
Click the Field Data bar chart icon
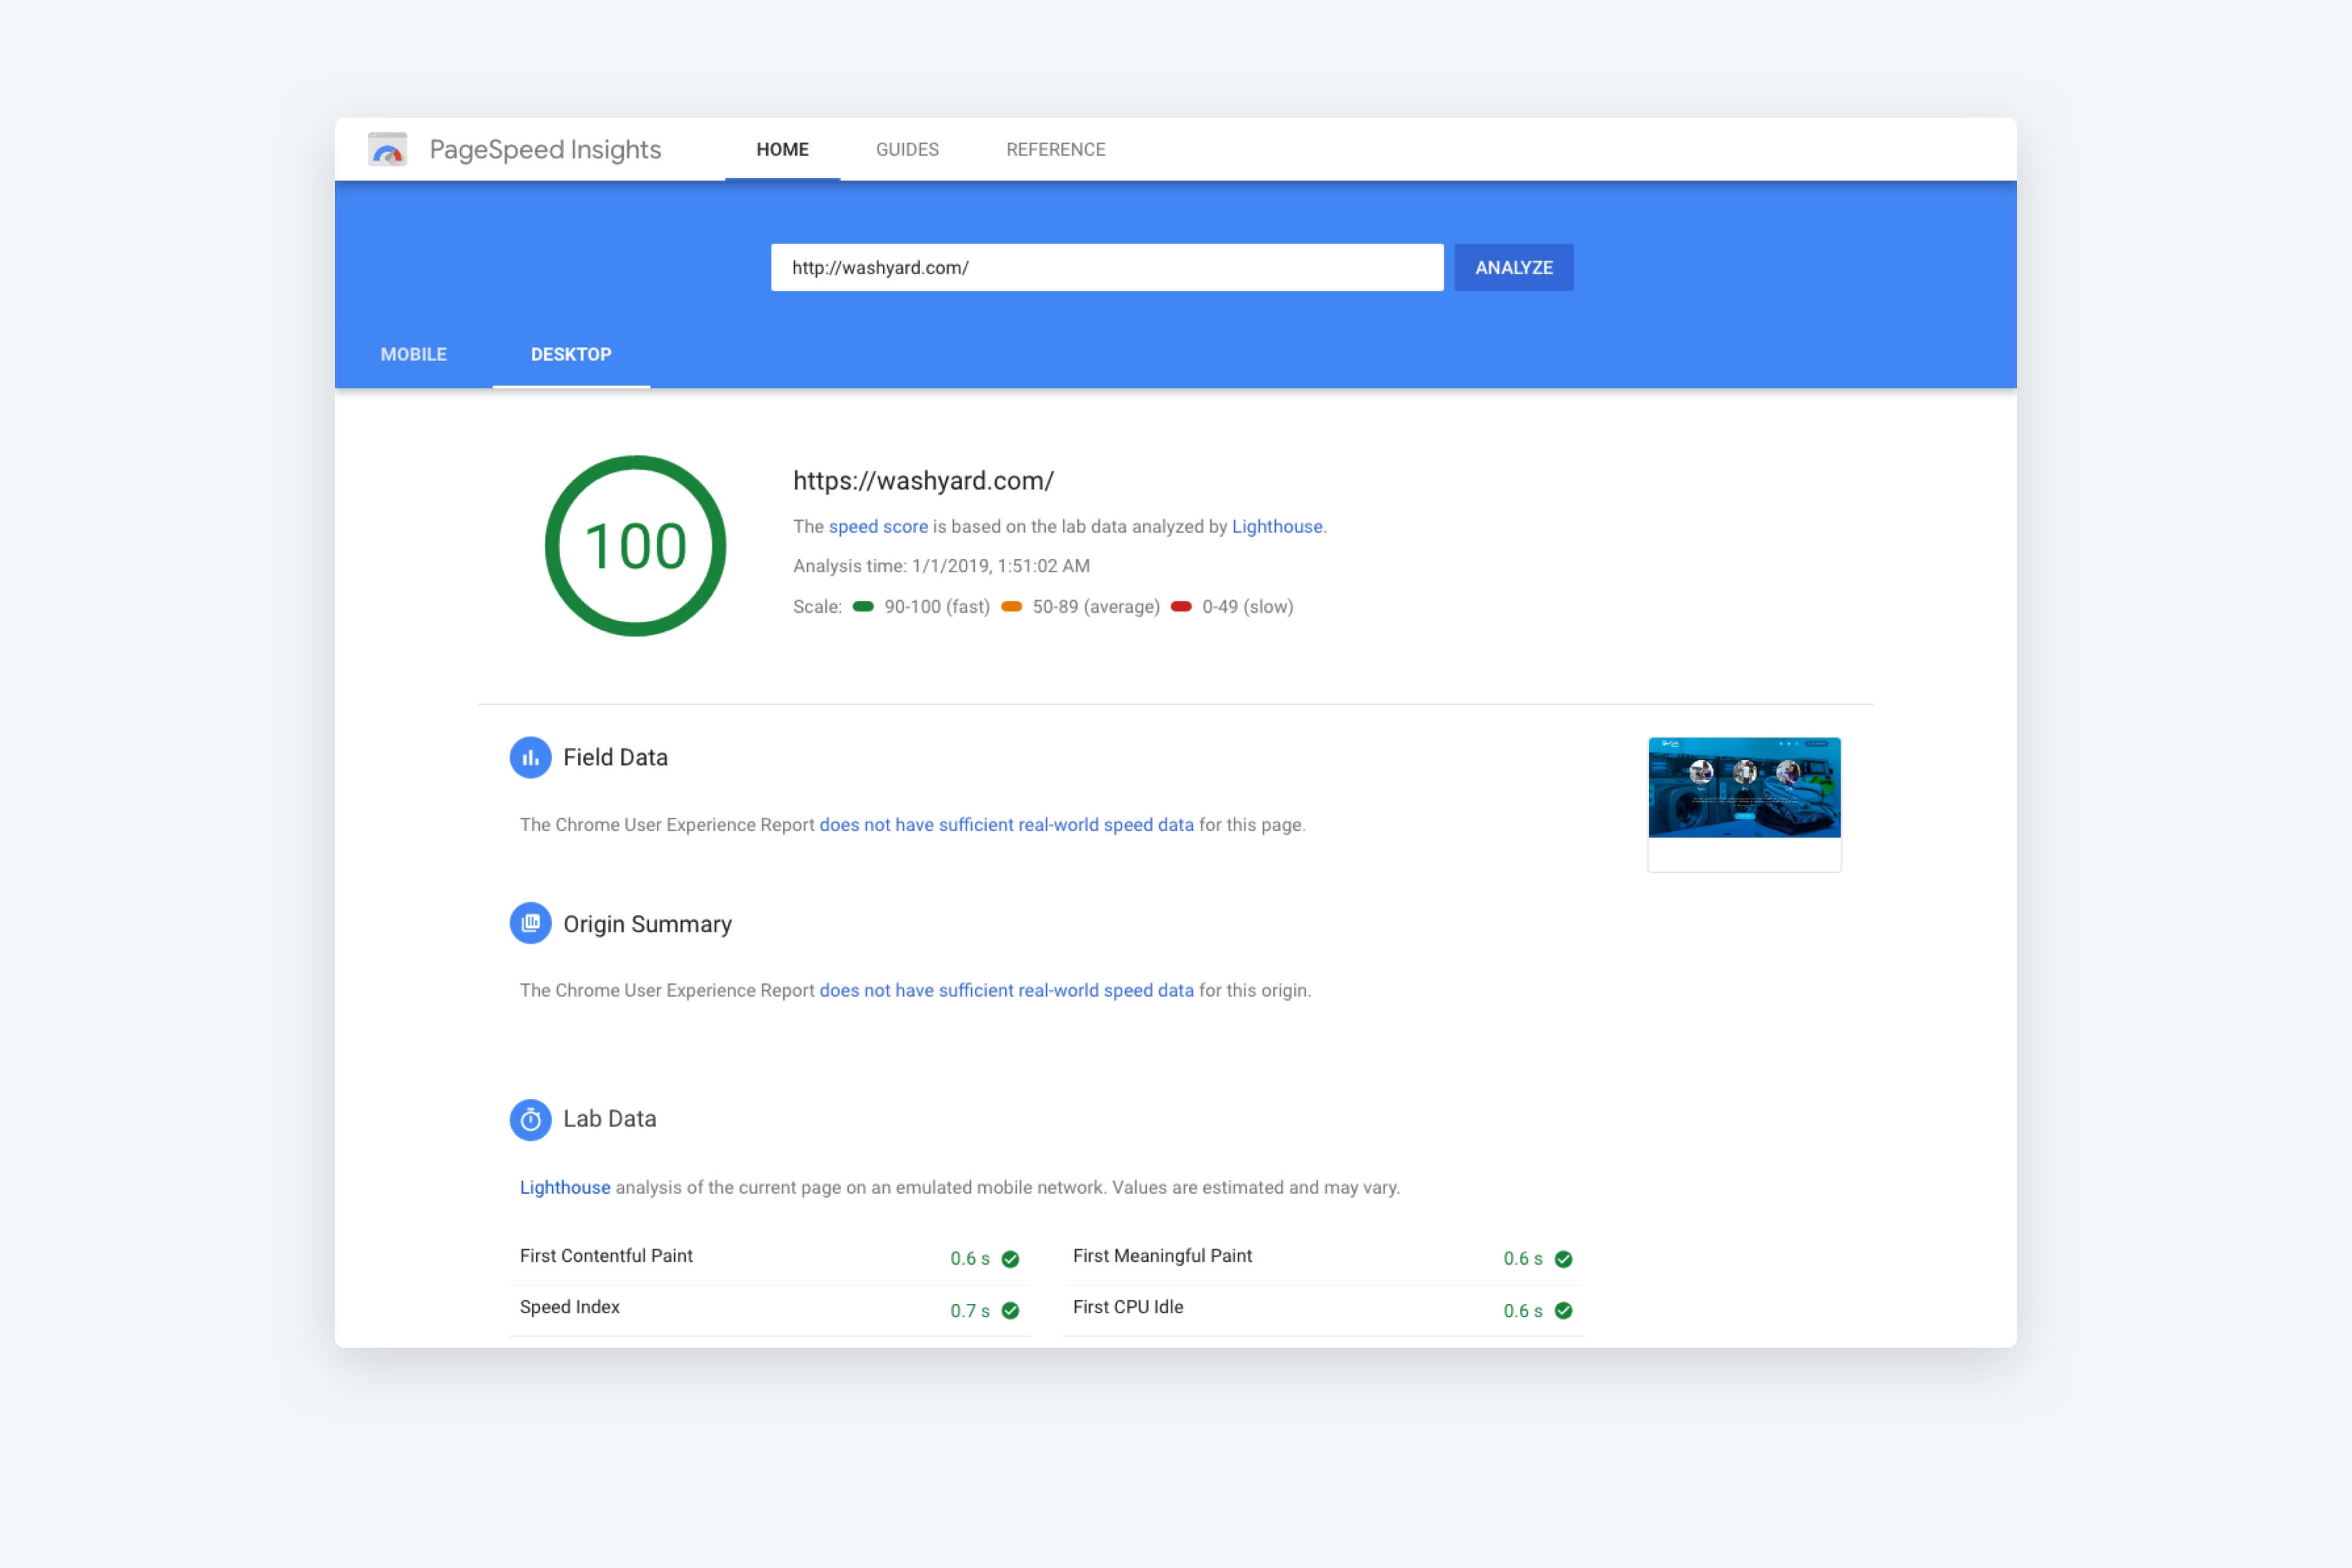tap(530, 757)
